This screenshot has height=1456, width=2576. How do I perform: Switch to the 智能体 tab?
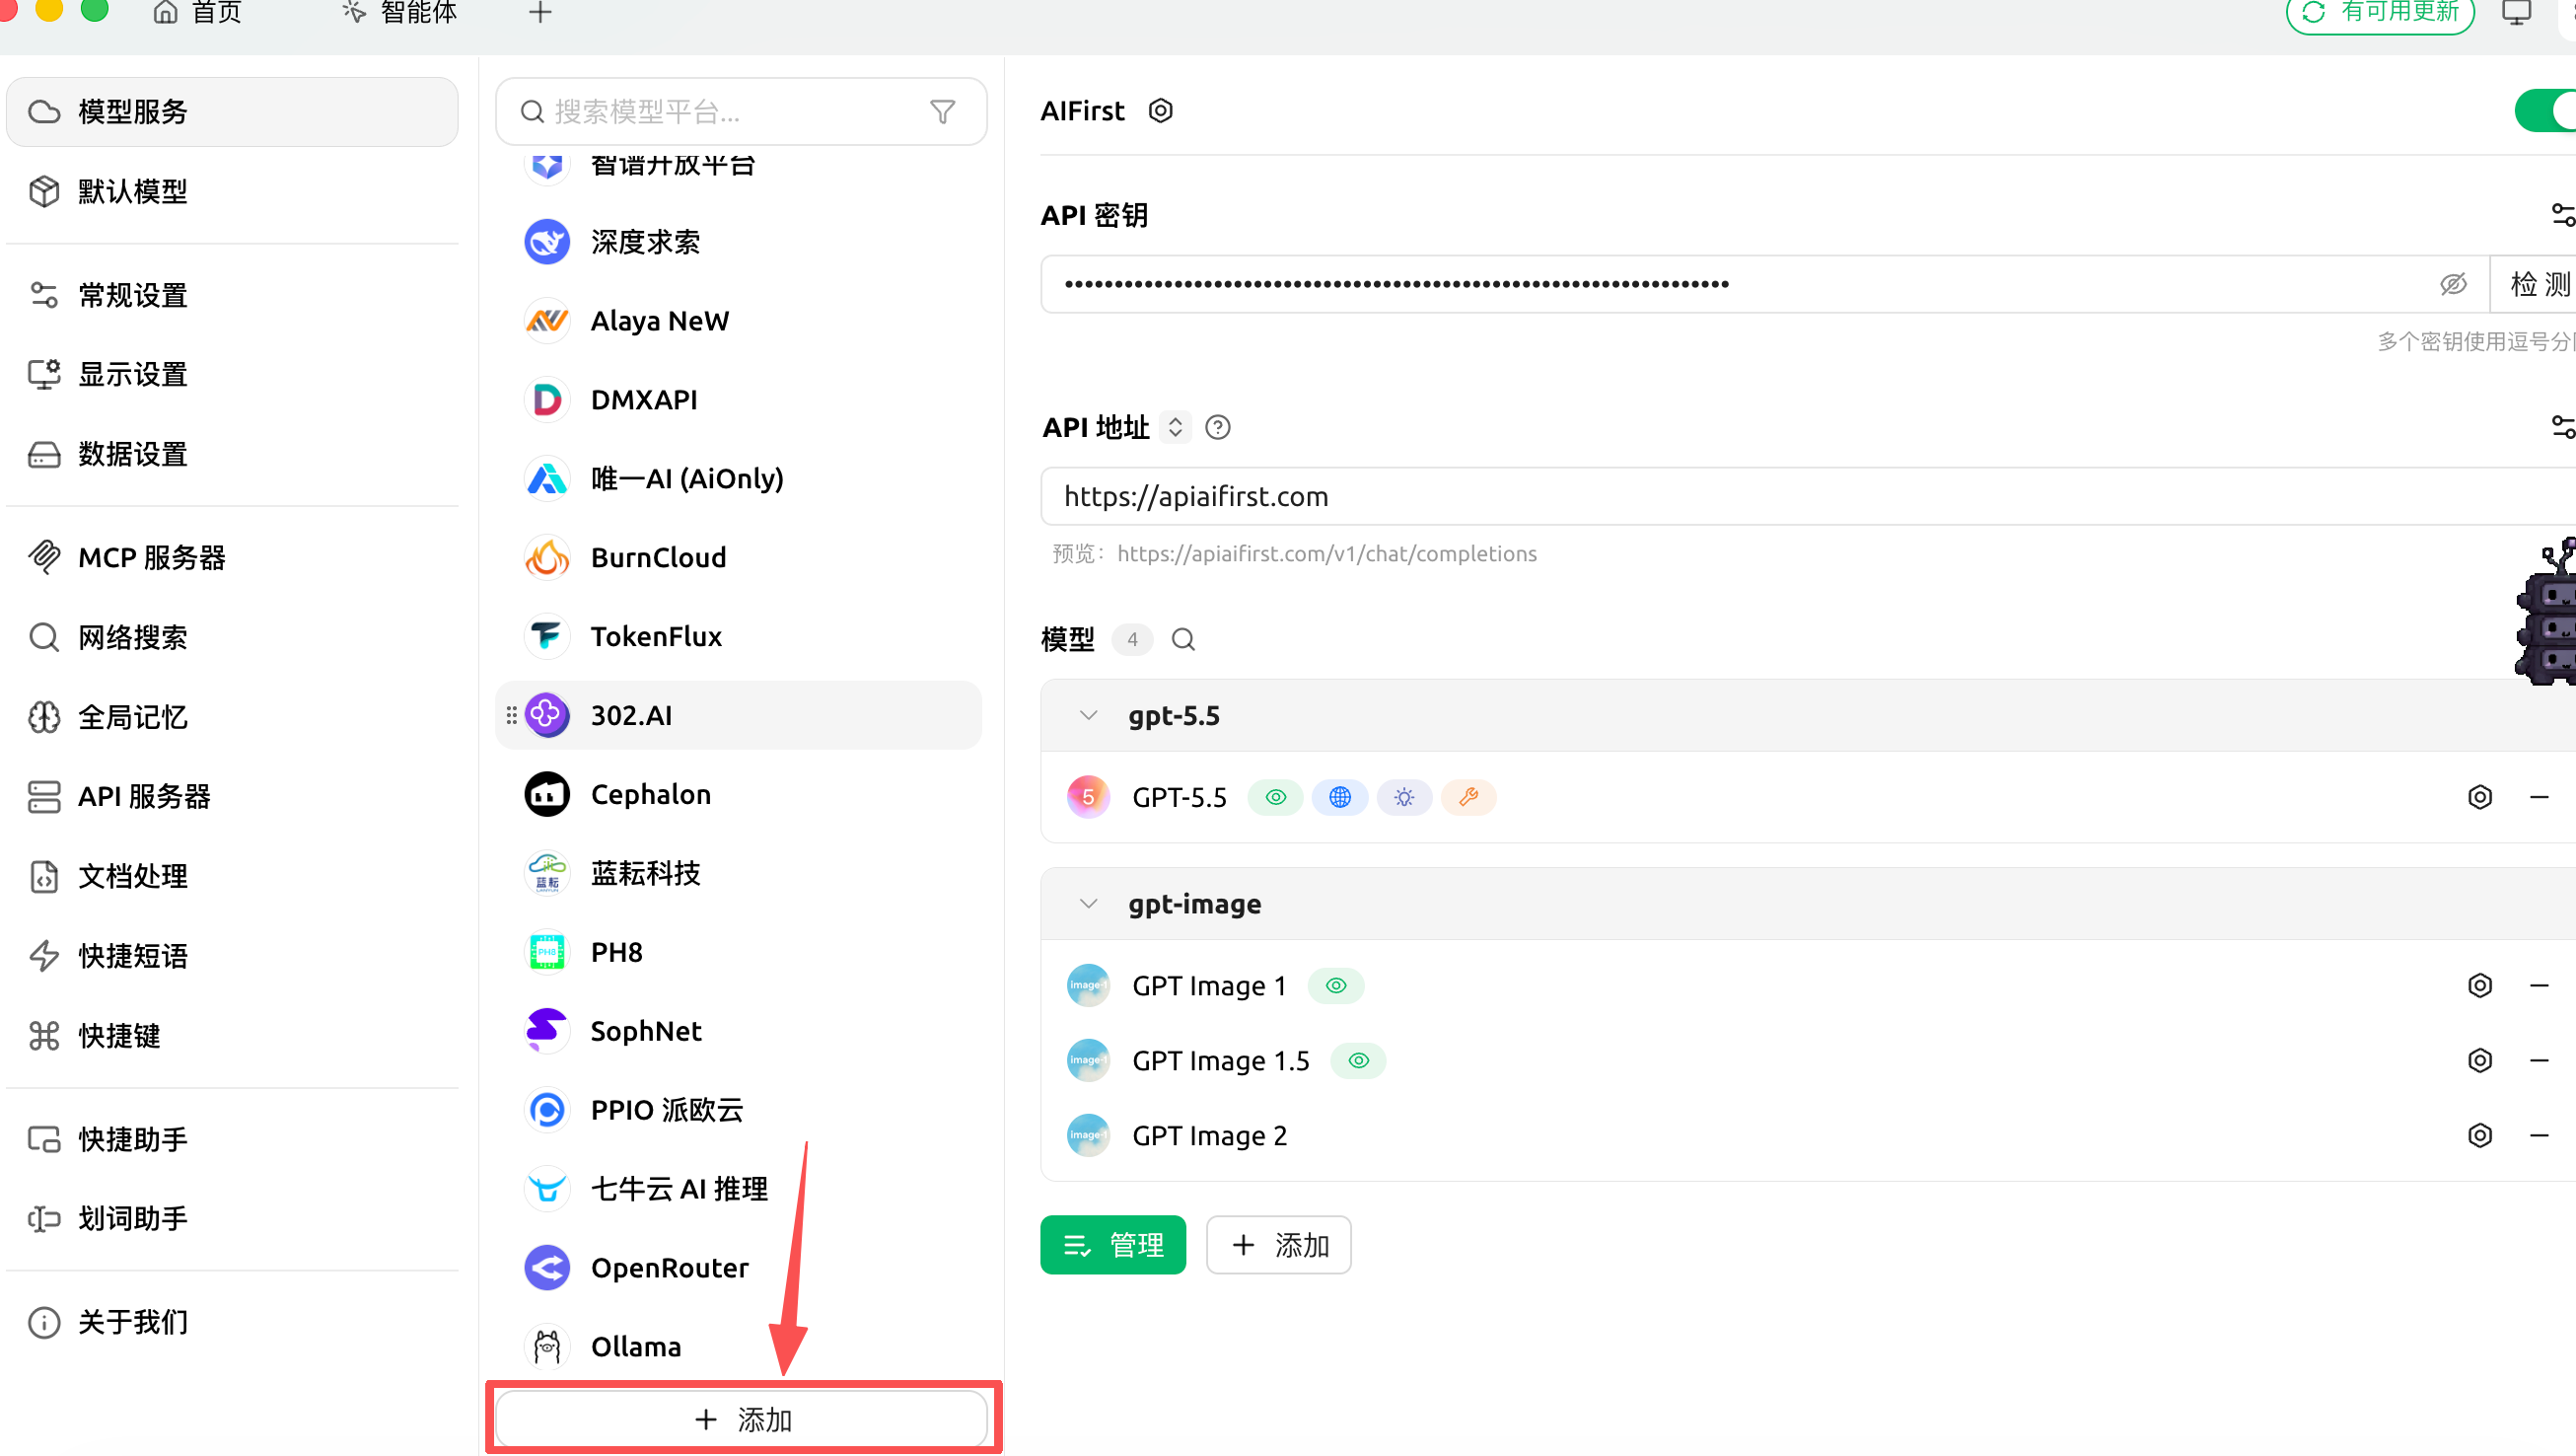click(x=399, y=13)
